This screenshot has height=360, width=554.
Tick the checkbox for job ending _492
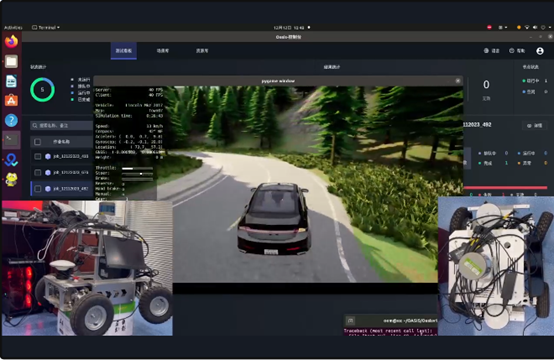37,189
